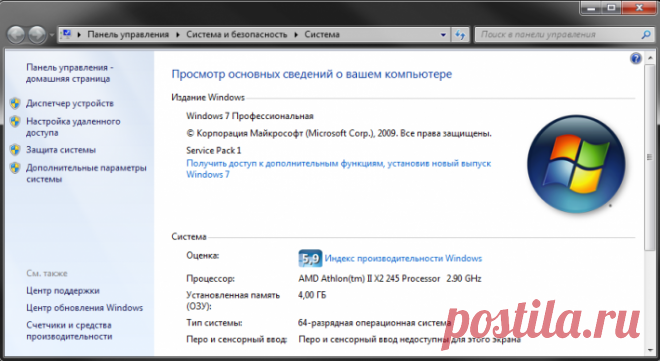Click the Back navigation arrow

[x=16, y=35]
